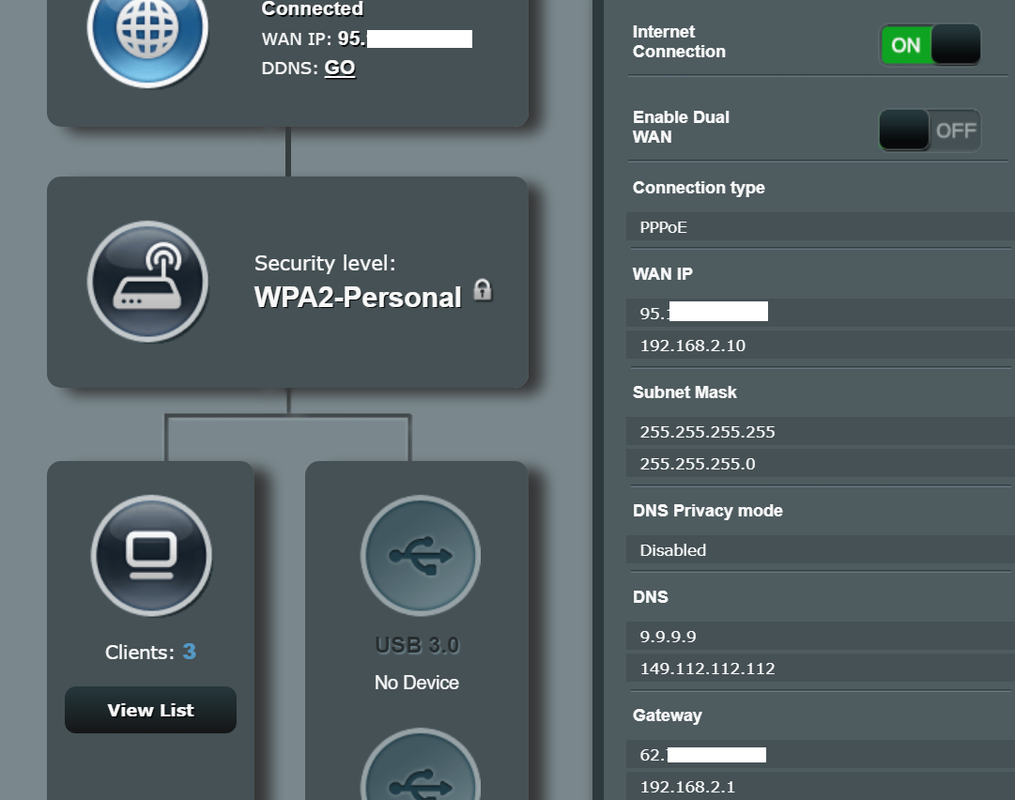Image resolution: width=1015 pixels, height=800 pixels.
Task: Select the 149.112.112.112 DNS entry
Action: coord(707,668)
